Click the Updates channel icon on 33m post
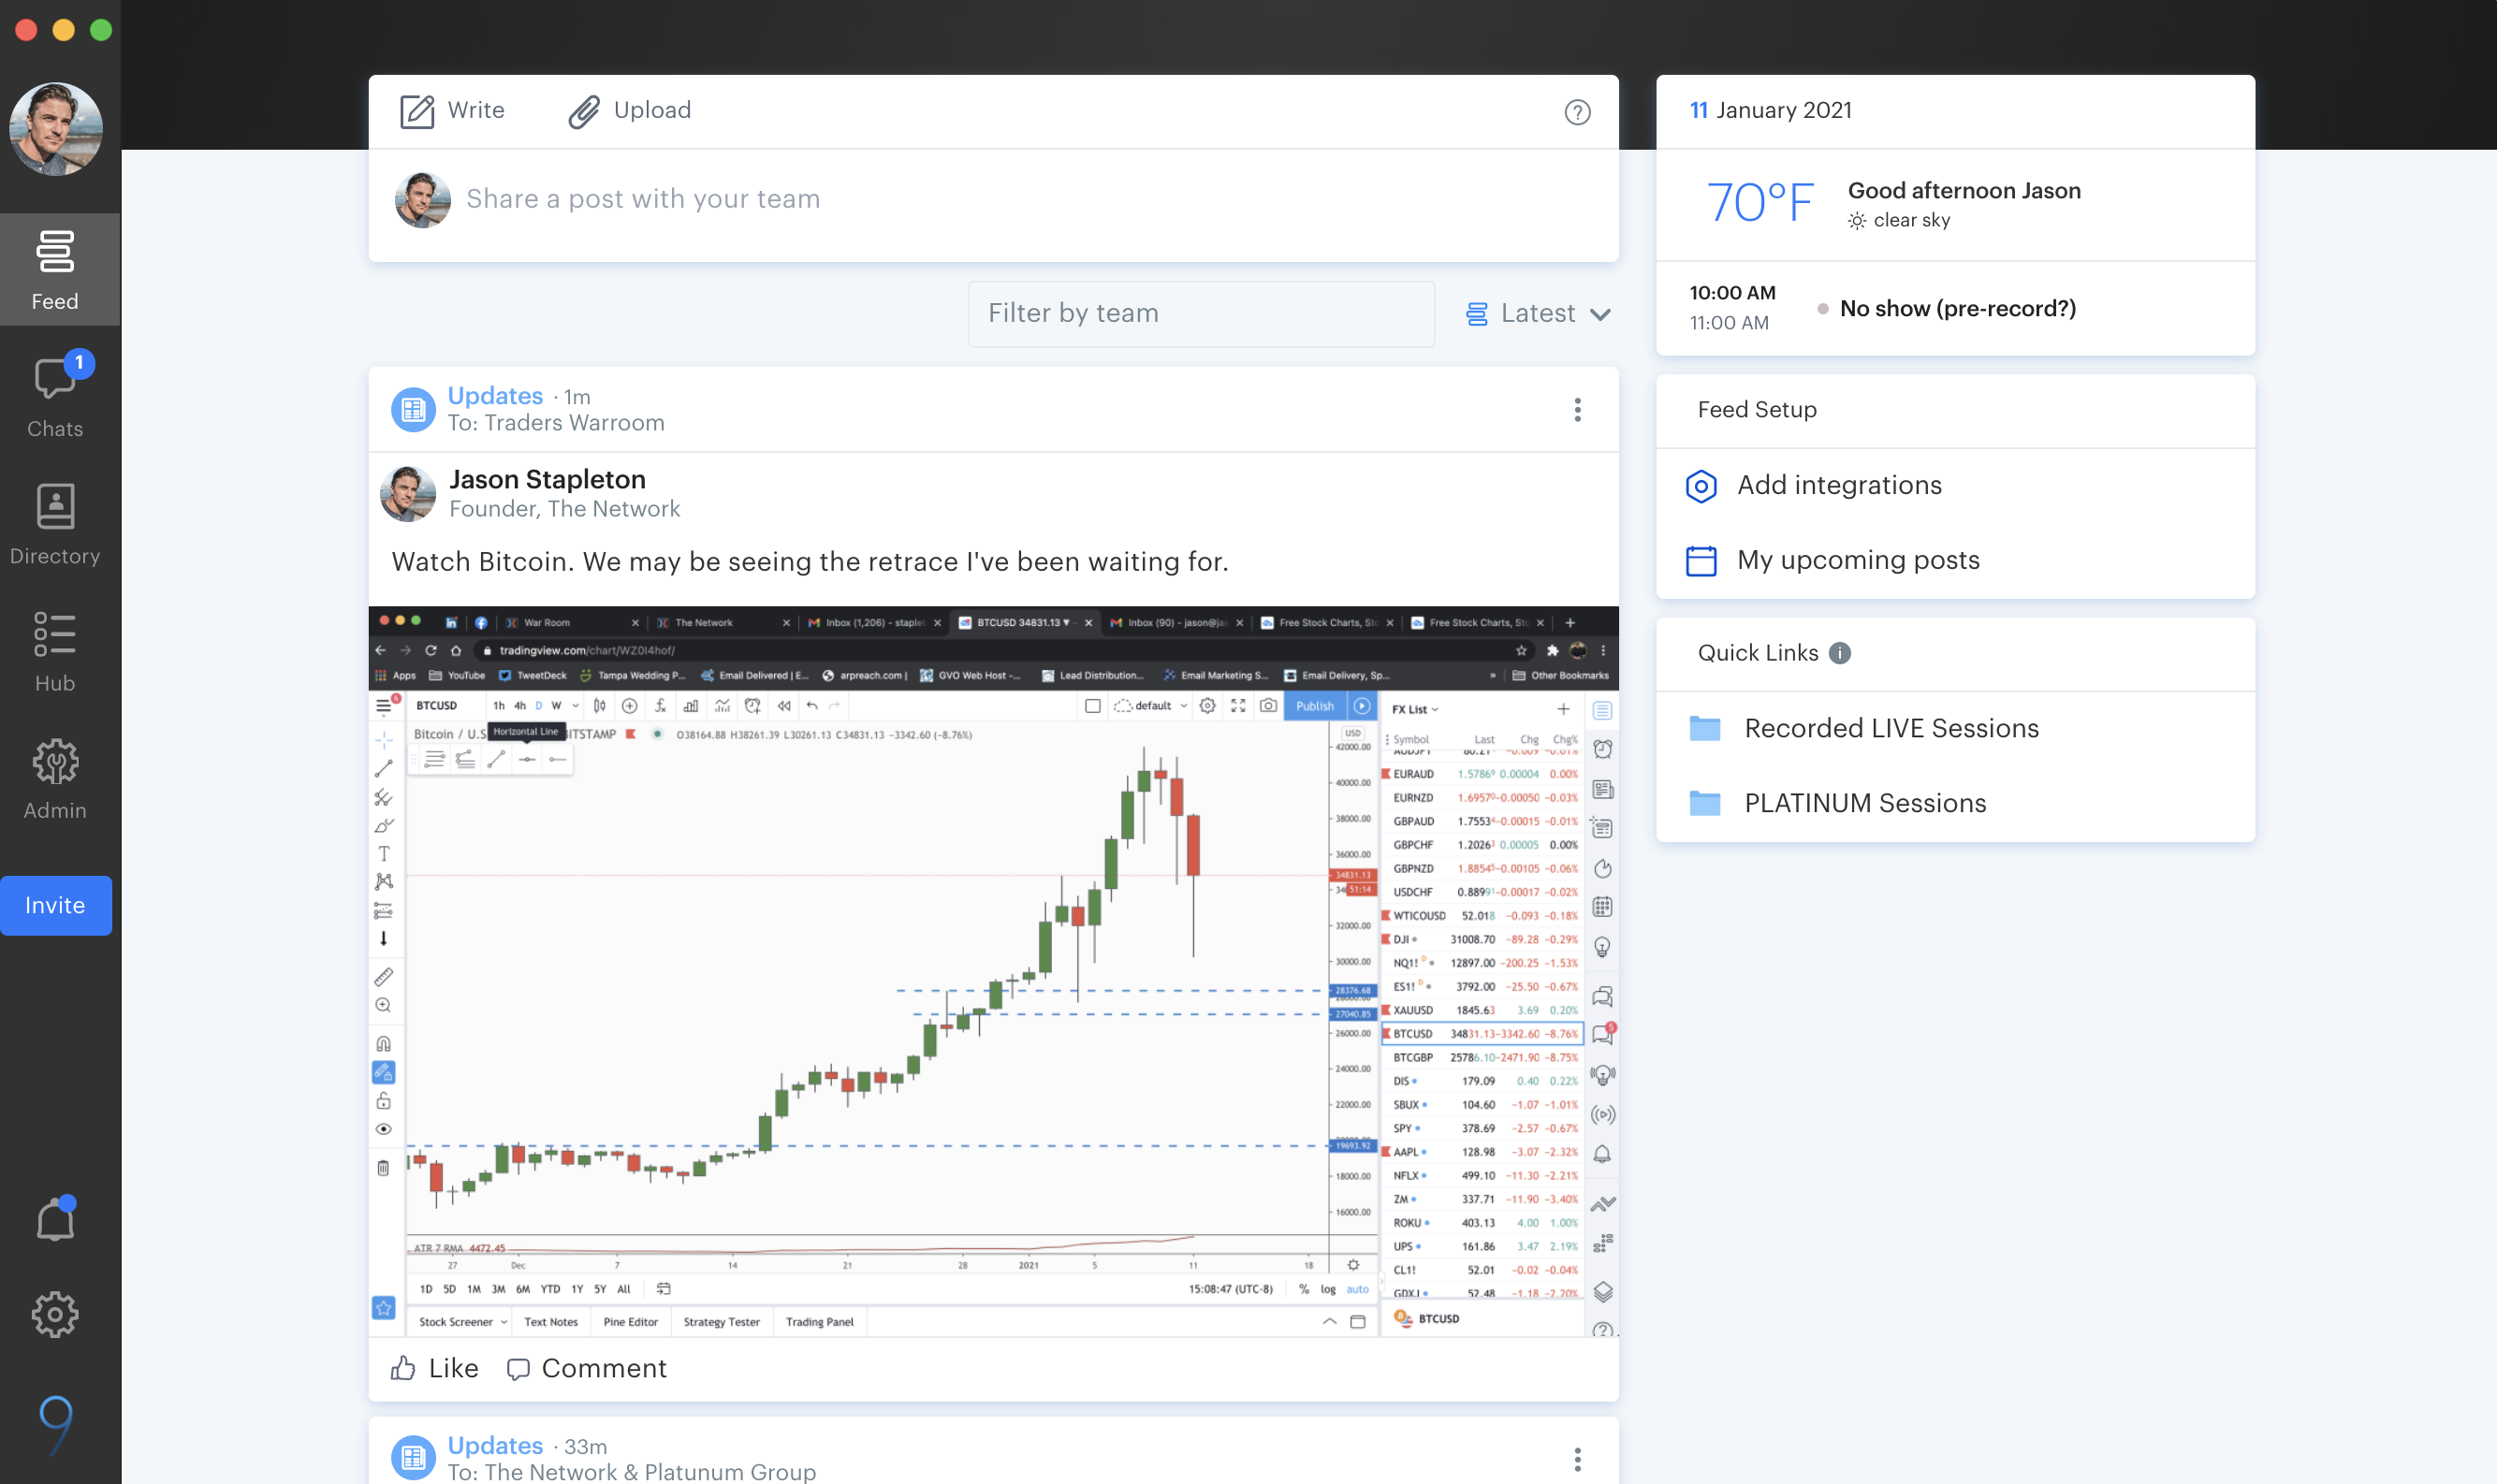This screenshot has height=1484, width=2497. coord(412,1458)
